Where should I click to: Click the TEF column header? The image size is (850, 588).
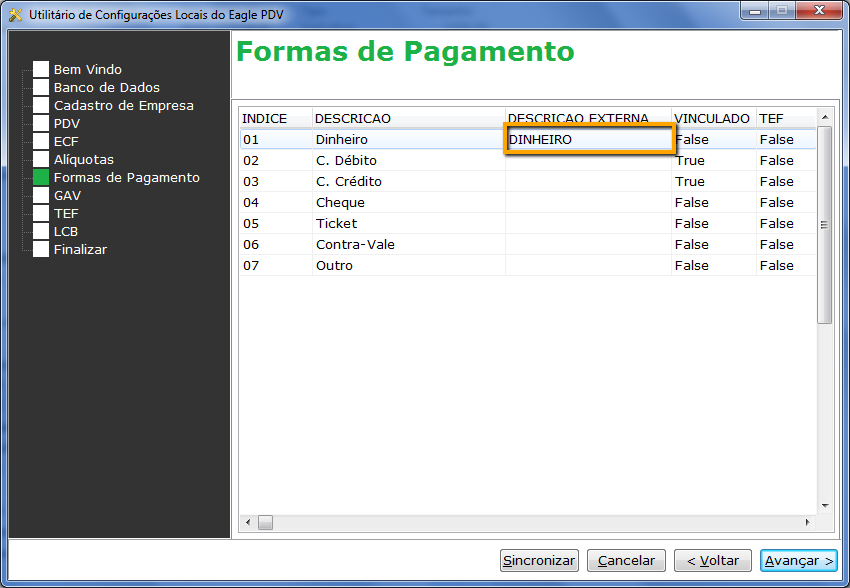click(786, 118)
